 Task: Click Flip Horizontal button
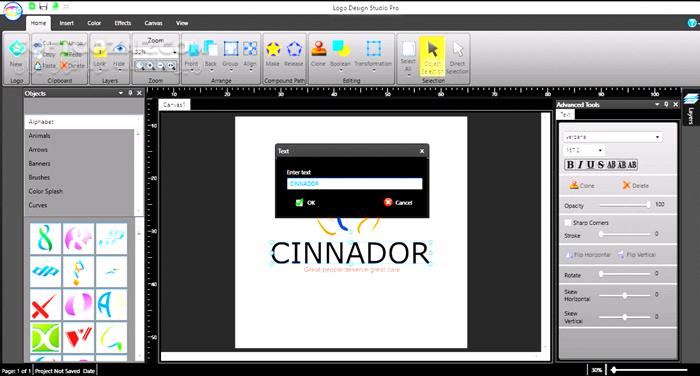(x=588, y=255)
